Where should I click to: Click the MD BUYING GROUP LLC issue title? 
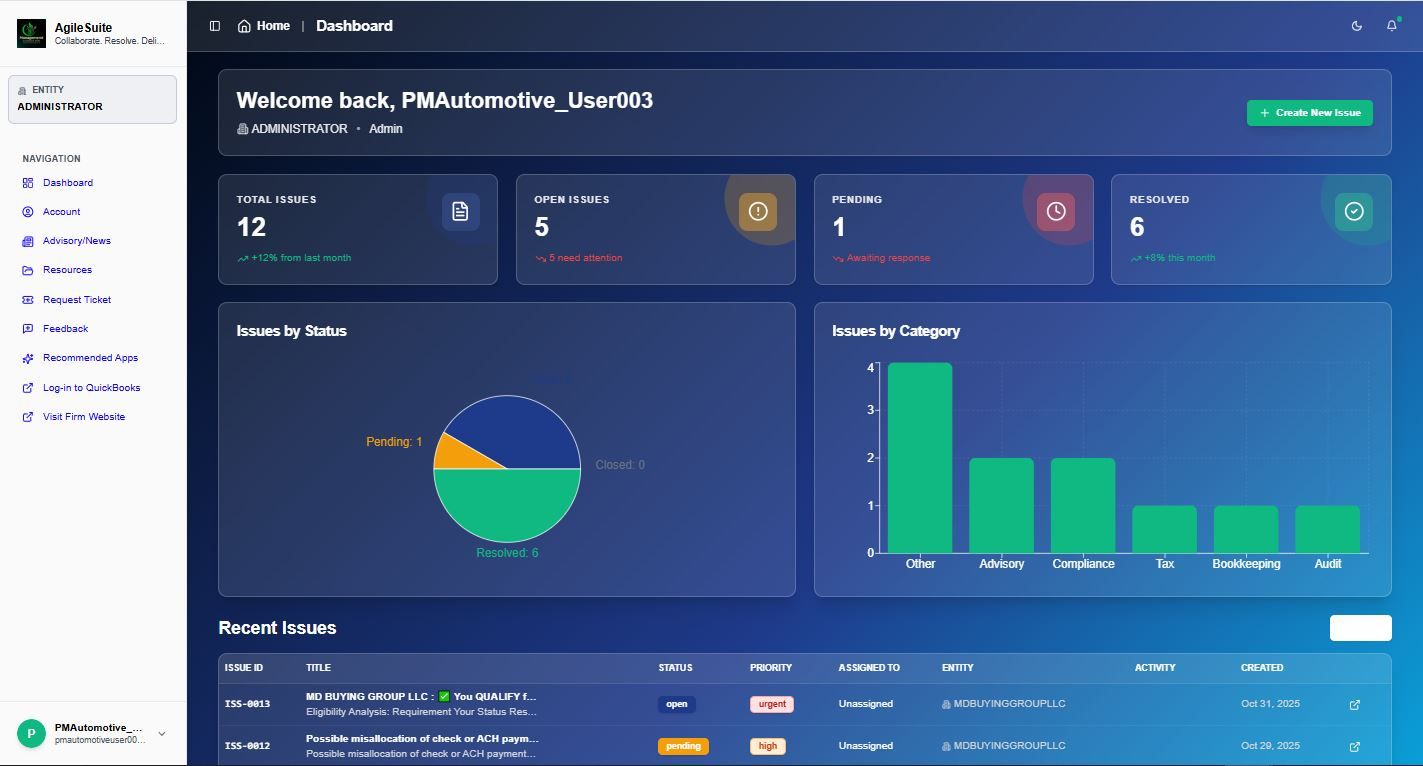(421, 696)
